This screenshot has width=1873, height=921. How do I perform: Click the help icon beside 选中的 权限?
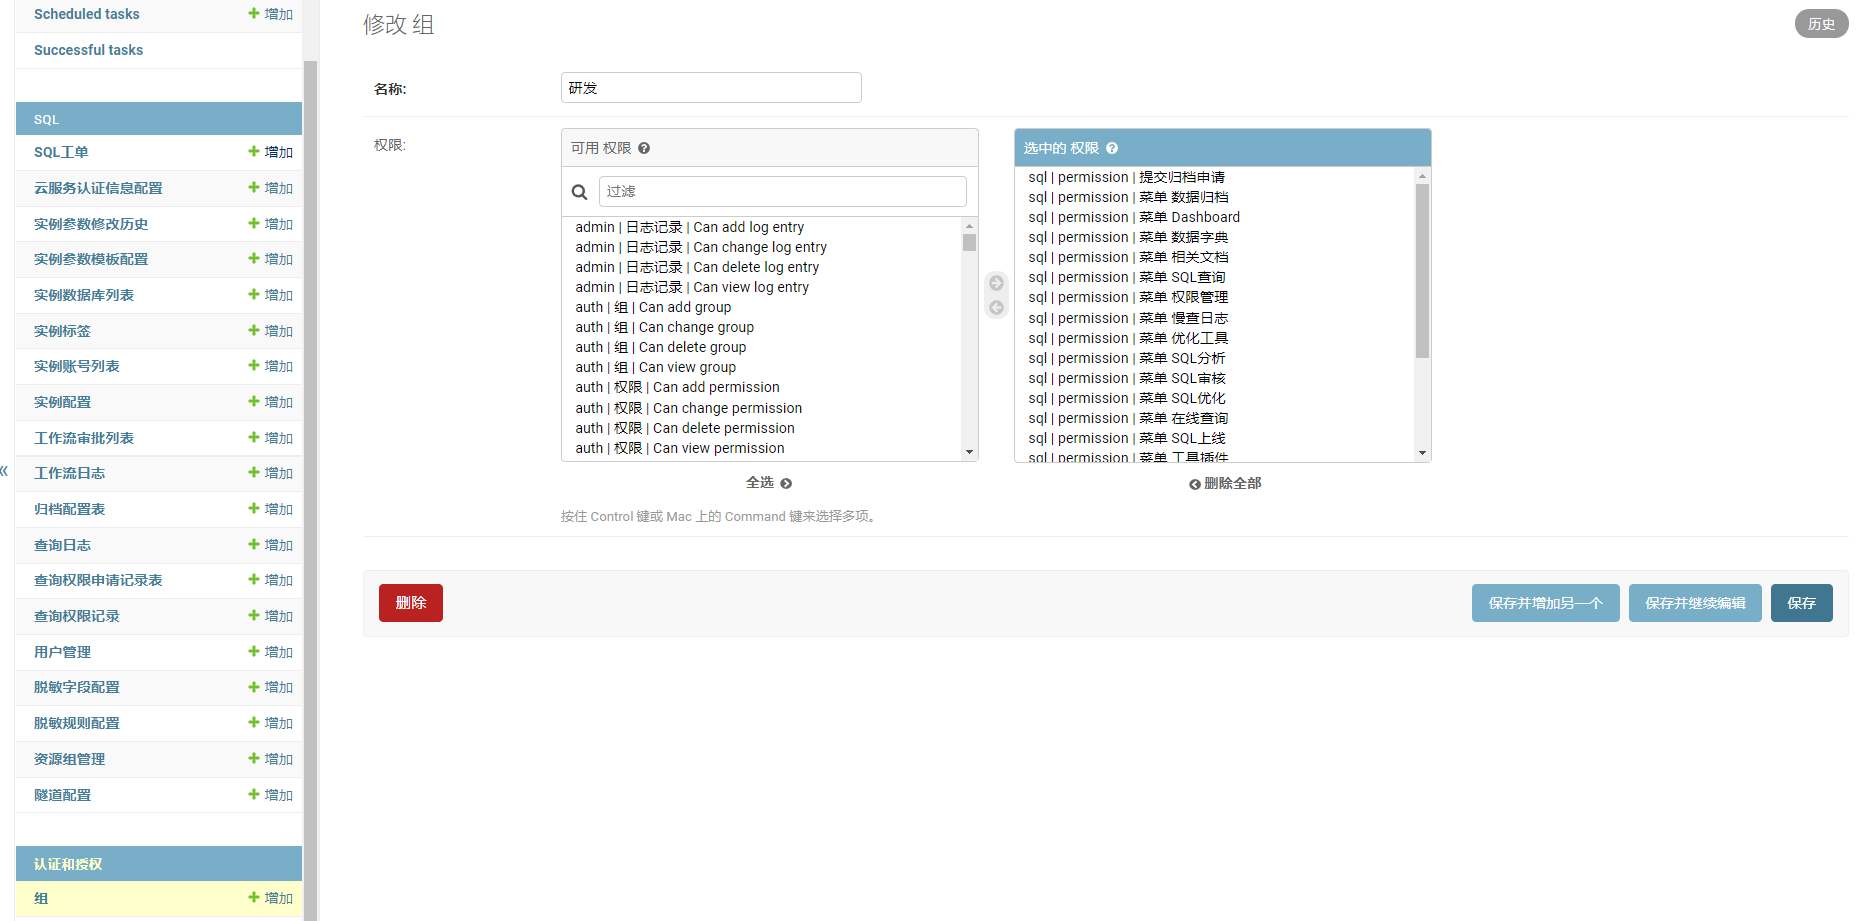click(1112, 148)
